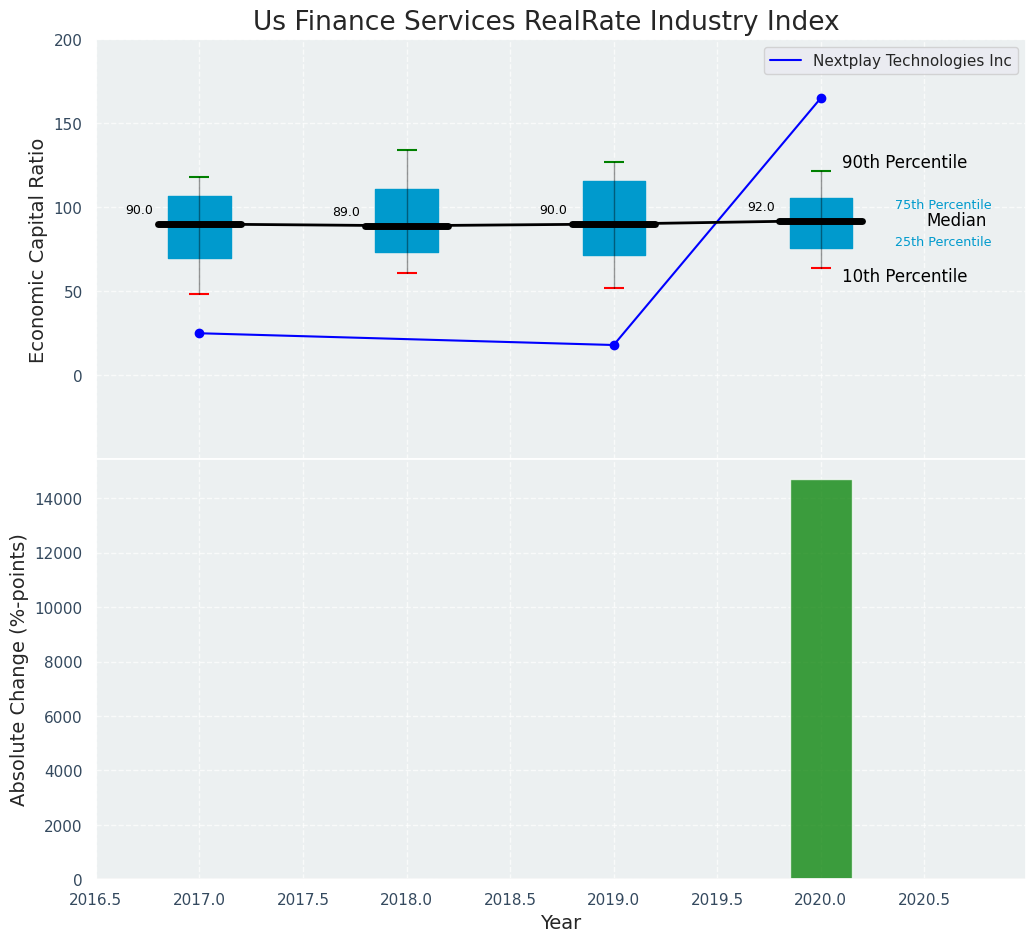The image size is (1035, 942).
Task: Click the green 2020 absolute change bar
Action: point(821,679)
